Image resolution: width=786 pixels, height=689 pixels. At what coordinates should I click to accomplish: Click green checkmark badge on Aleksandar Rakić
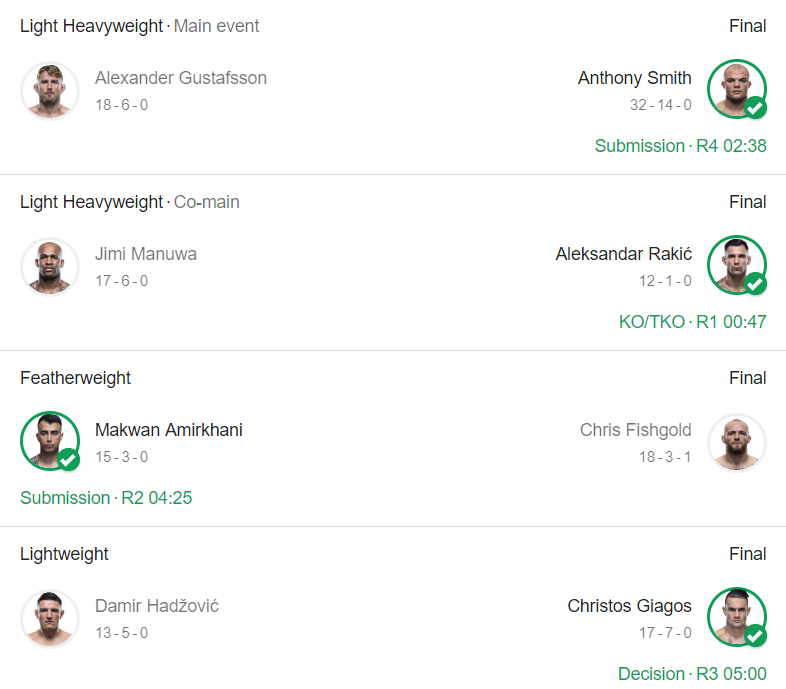[x=755, y=284]
